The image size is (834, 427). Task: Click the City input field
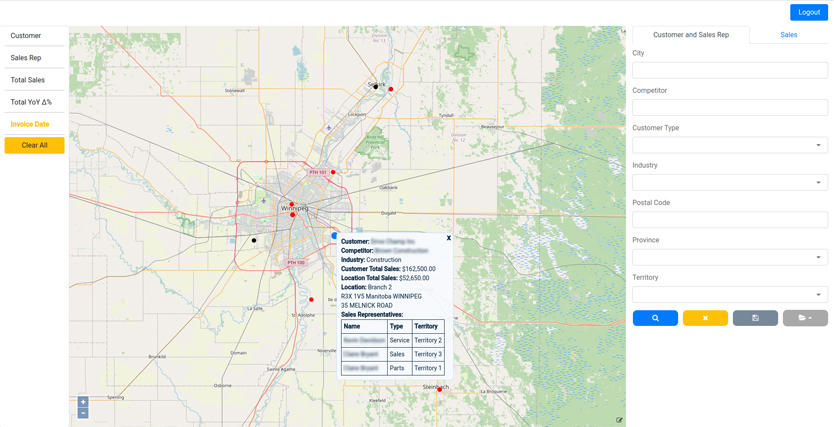pyautogui.click(x=730, y=70)
